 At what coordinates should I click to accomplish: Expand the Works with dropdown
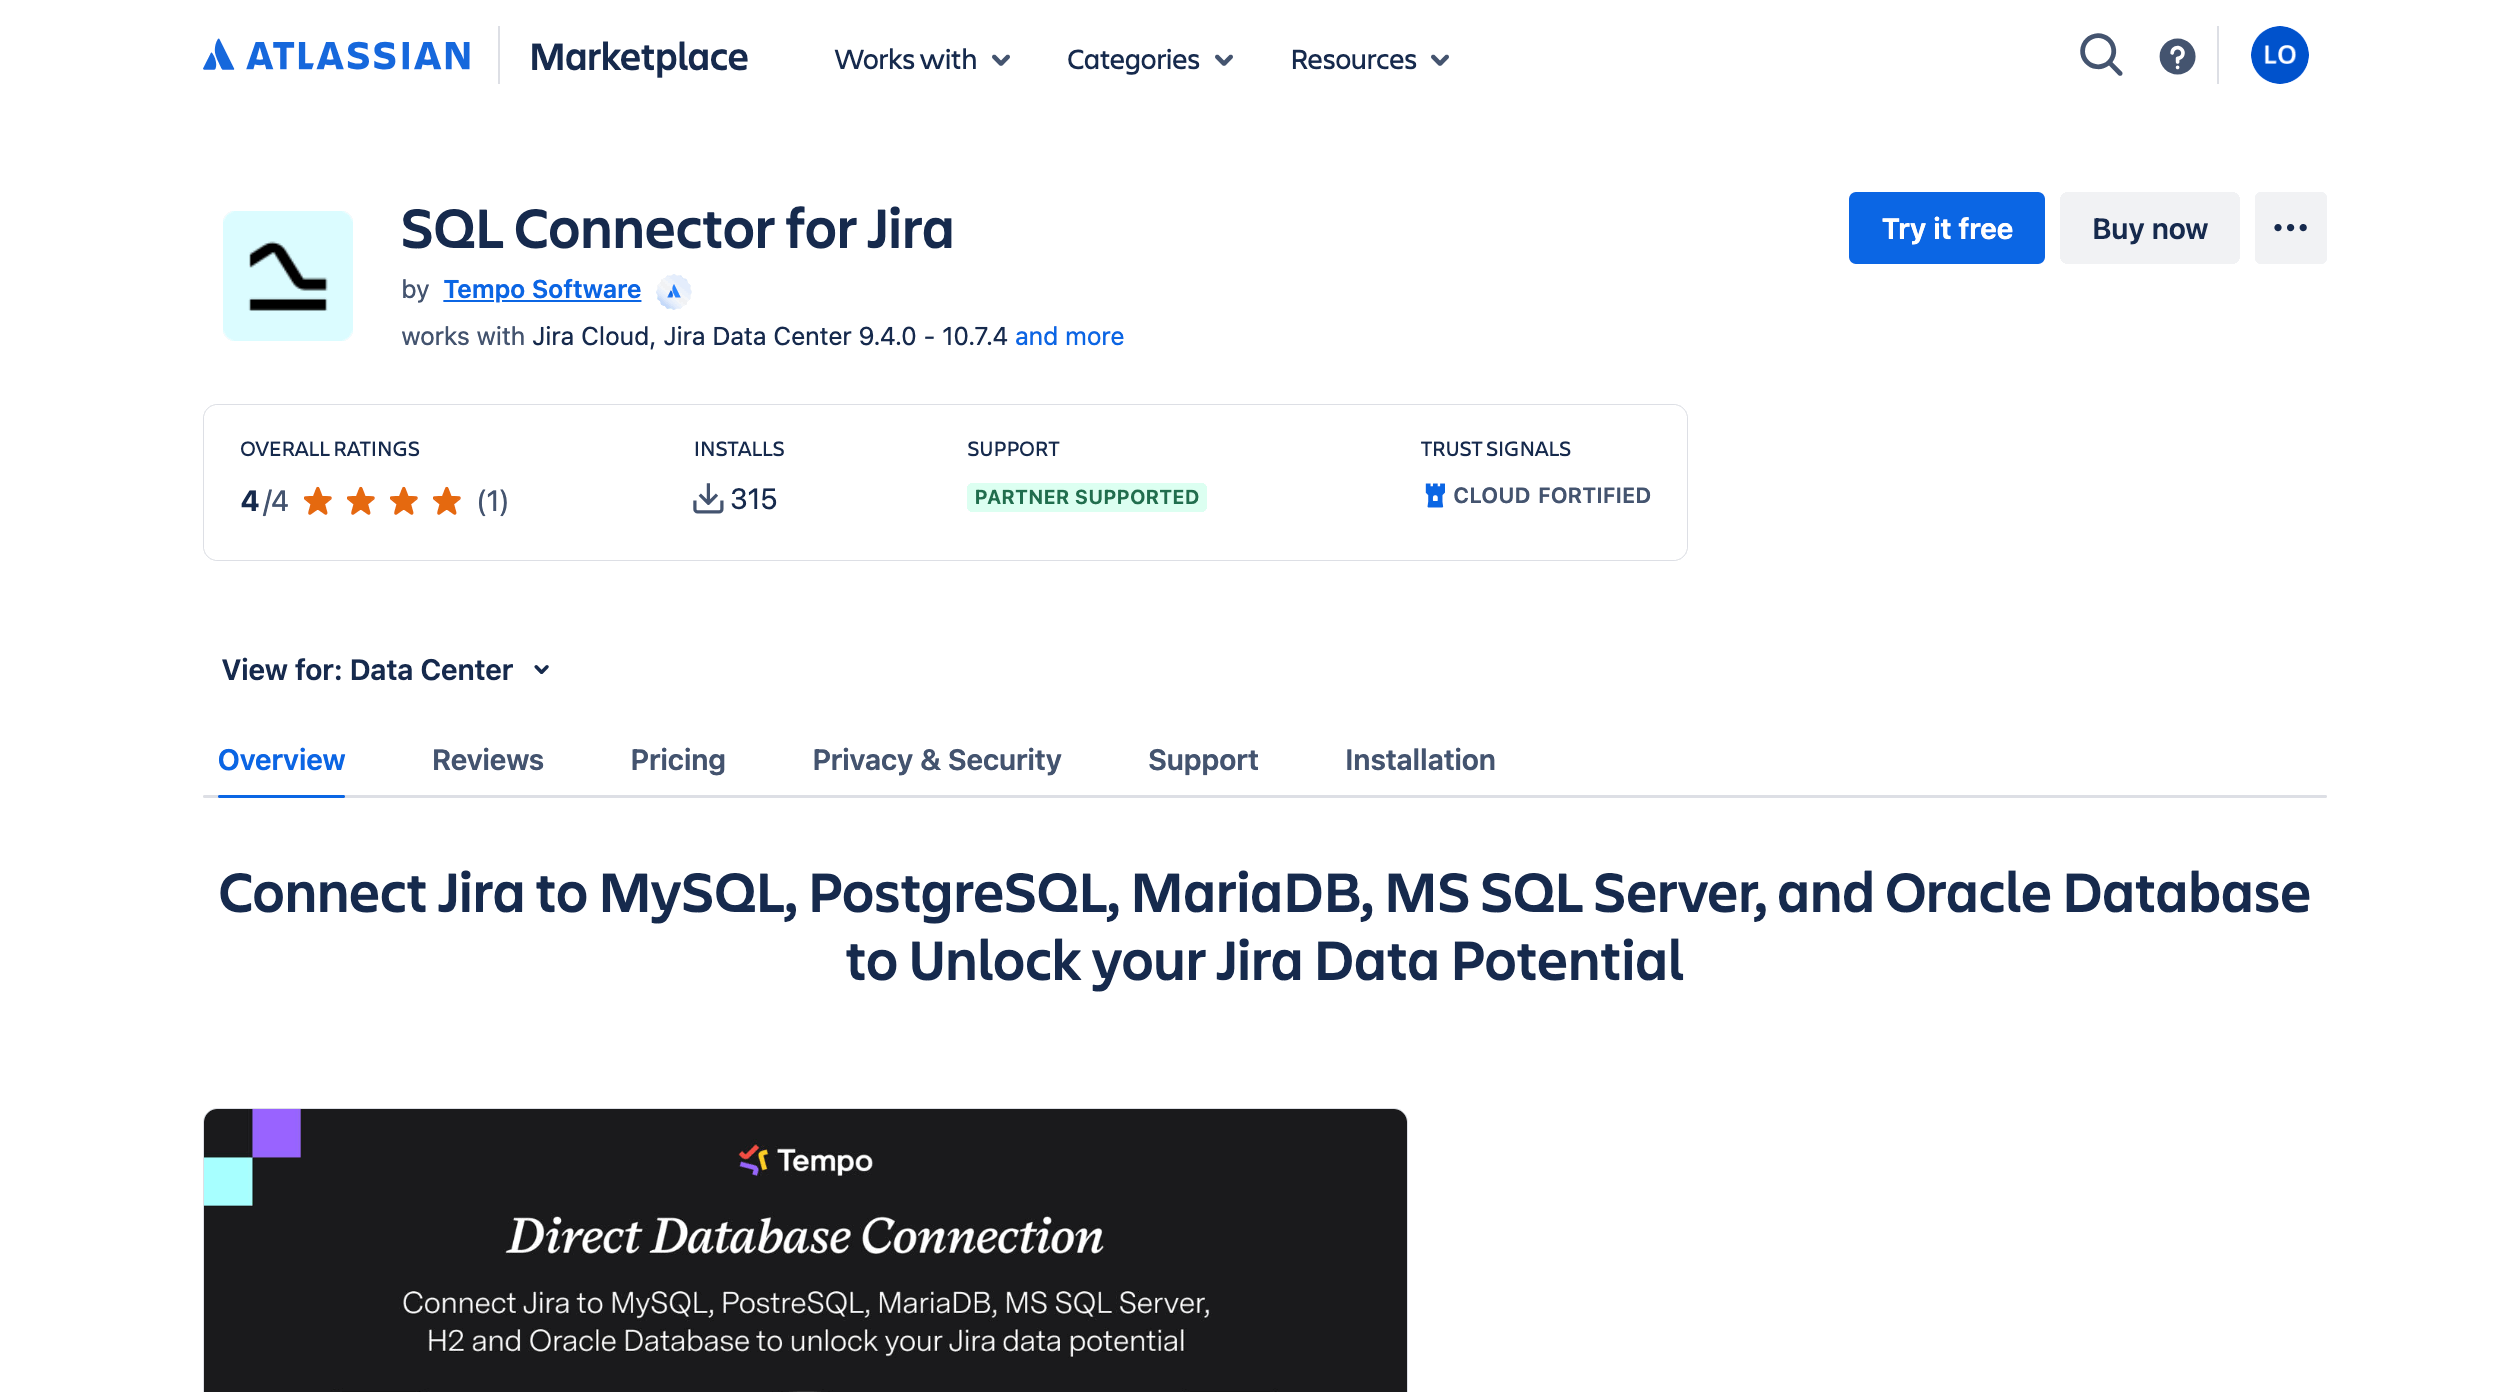point(921,60)
